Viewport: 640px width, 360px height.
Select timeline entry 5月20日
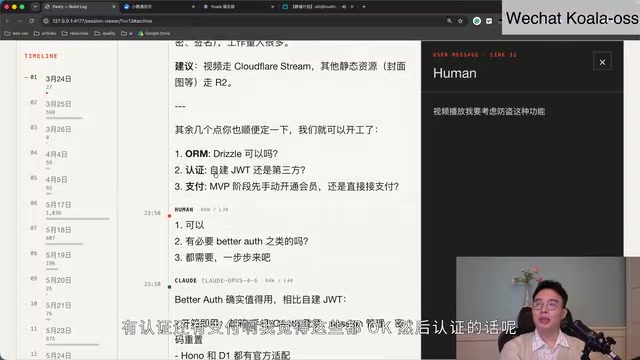pyautogui.click(x=58, y=280)
